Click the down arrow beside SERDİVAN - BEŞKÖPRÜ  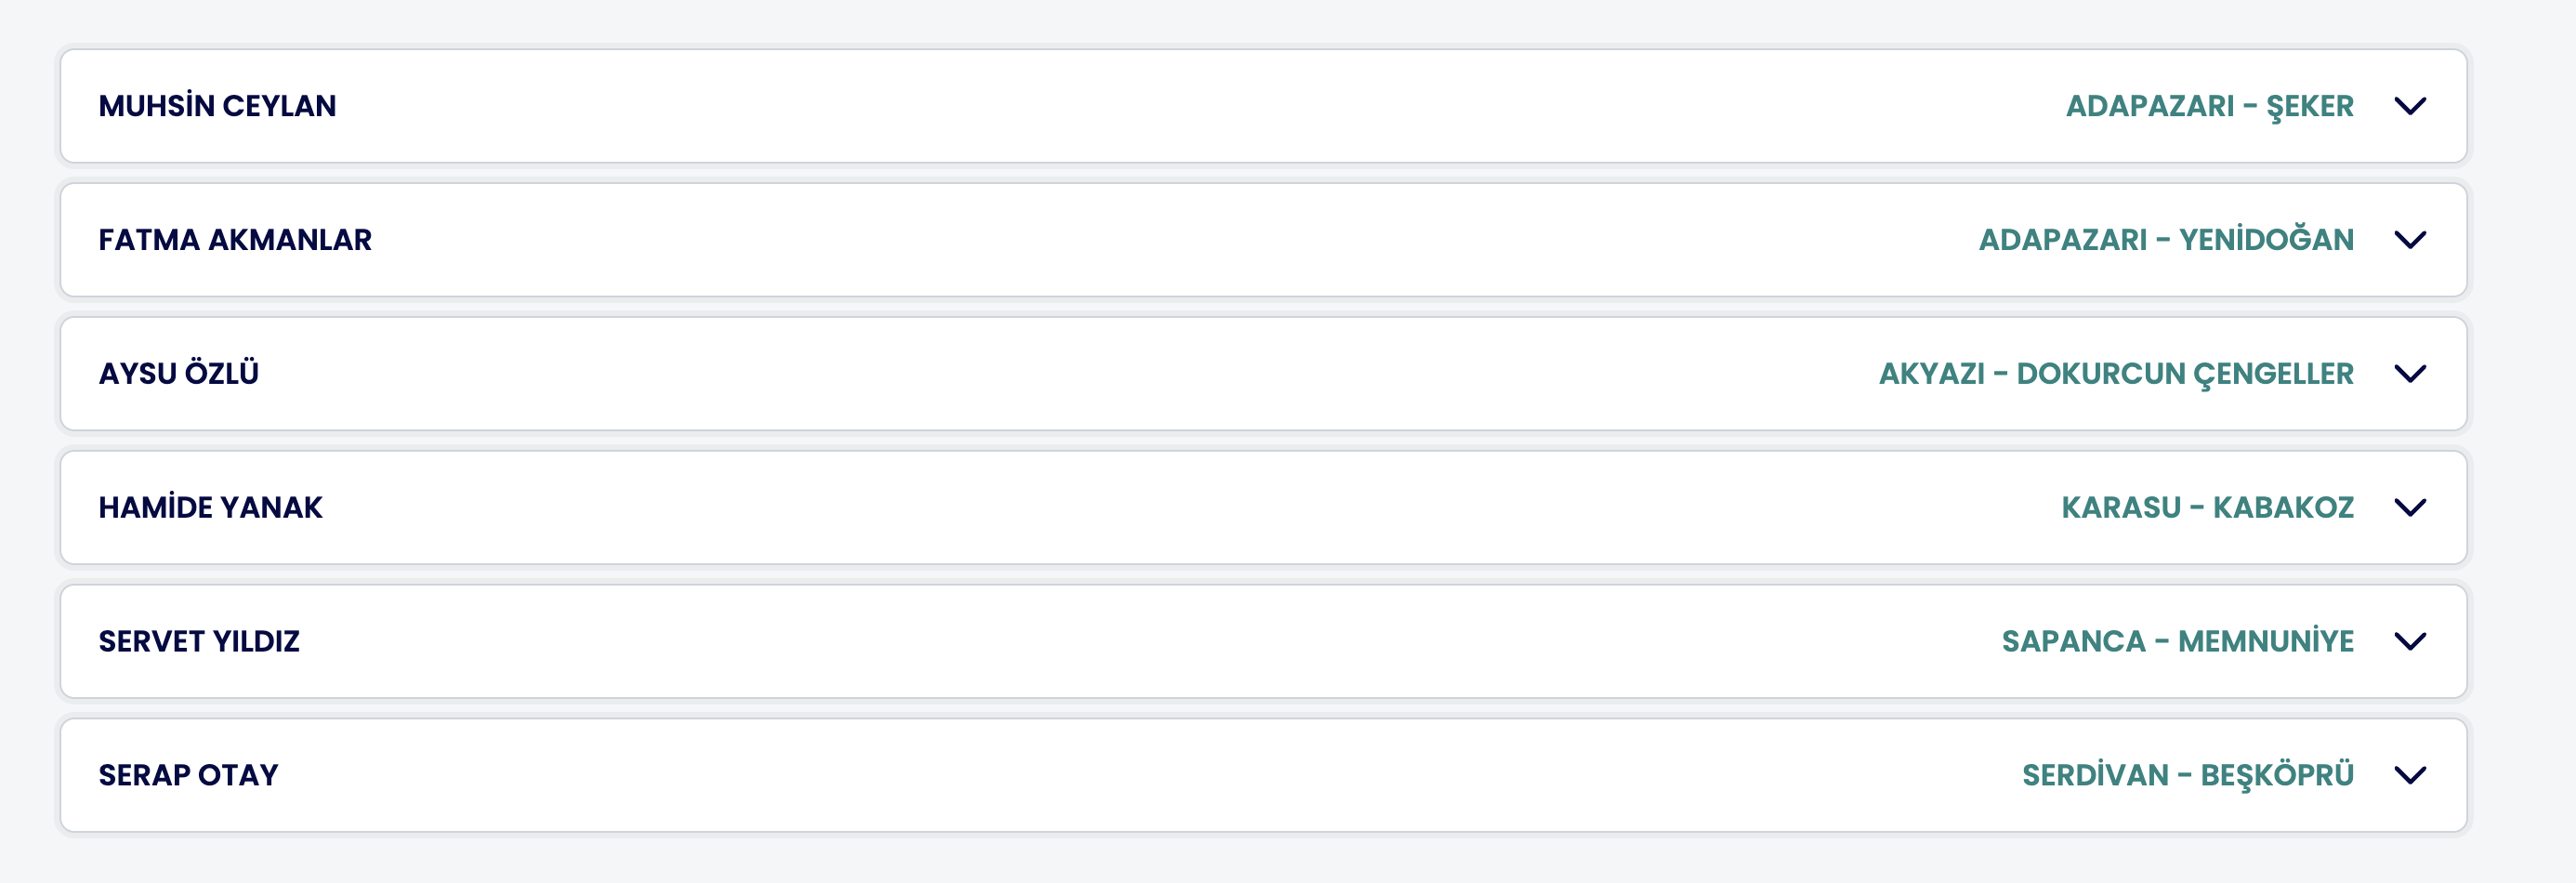(2410, 775)
